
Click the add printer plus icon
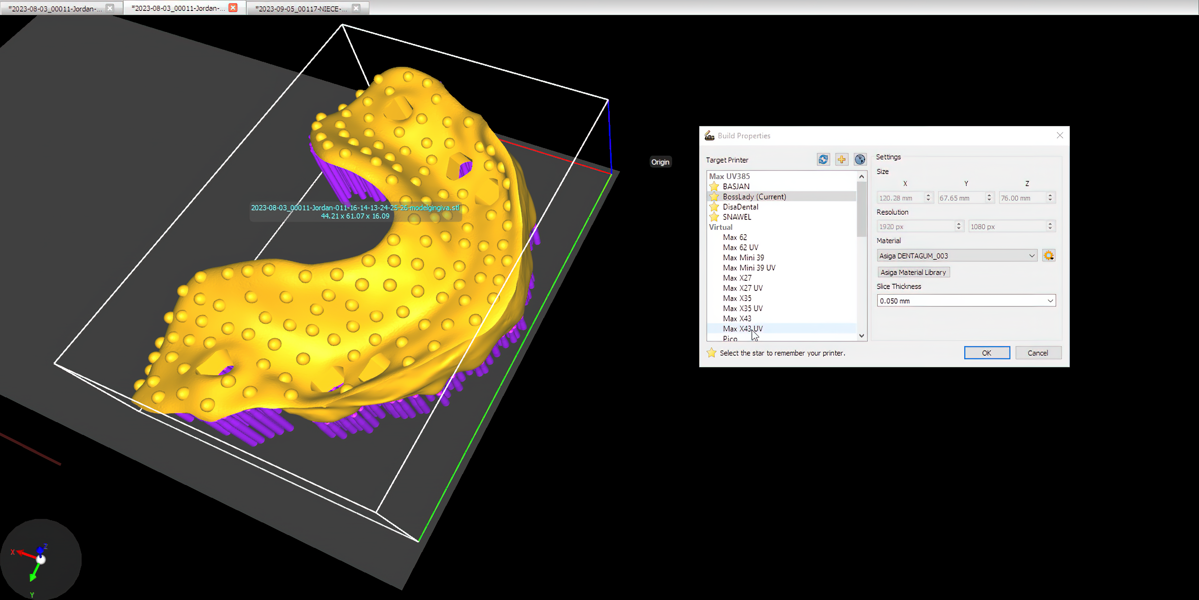(841, 160)
